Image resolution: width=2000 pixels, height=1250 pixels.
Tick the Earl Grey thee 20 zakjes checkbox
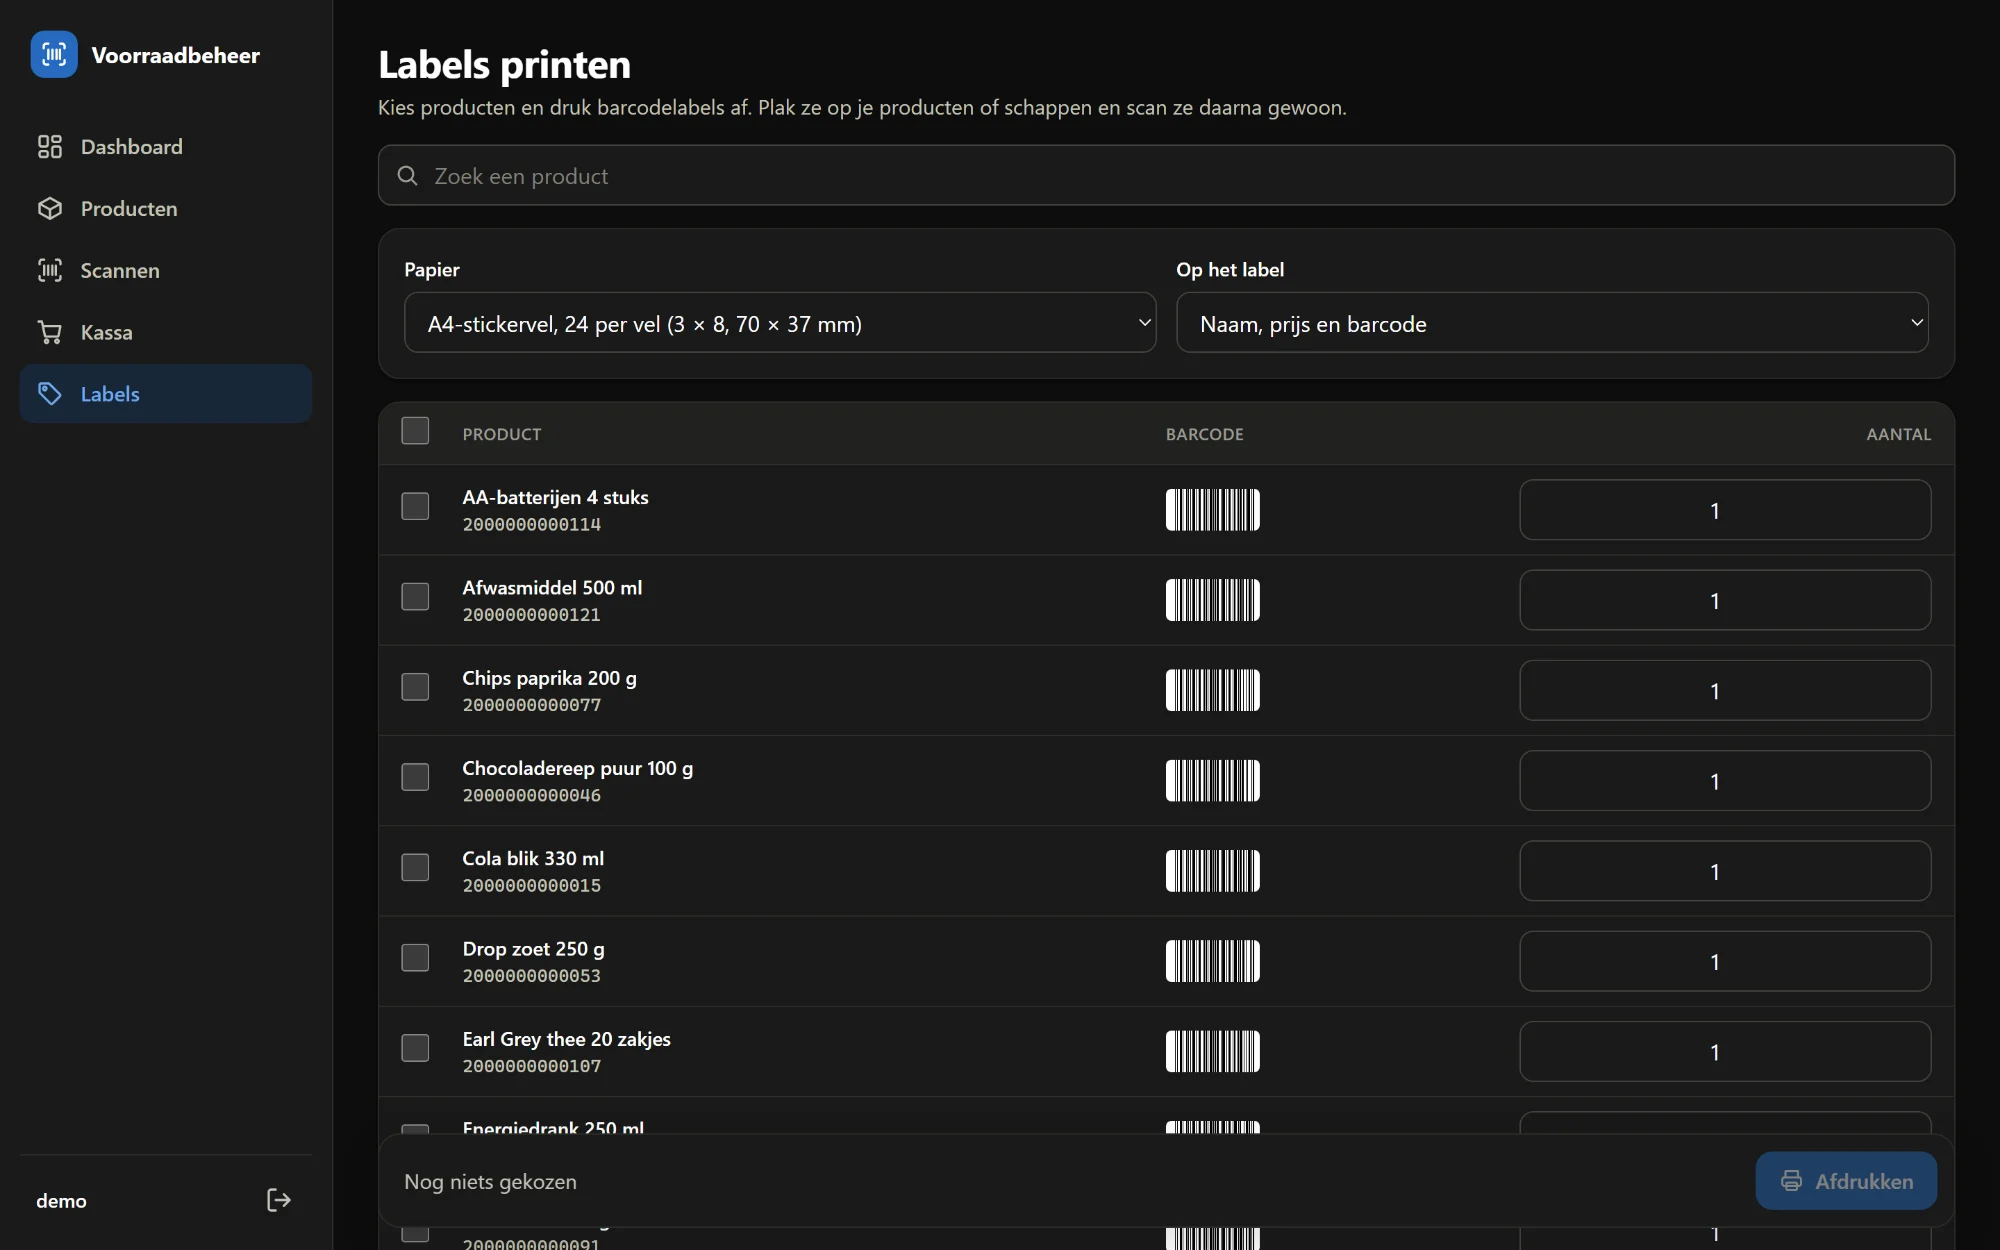pyautogui.click(x=415, y=1048)
